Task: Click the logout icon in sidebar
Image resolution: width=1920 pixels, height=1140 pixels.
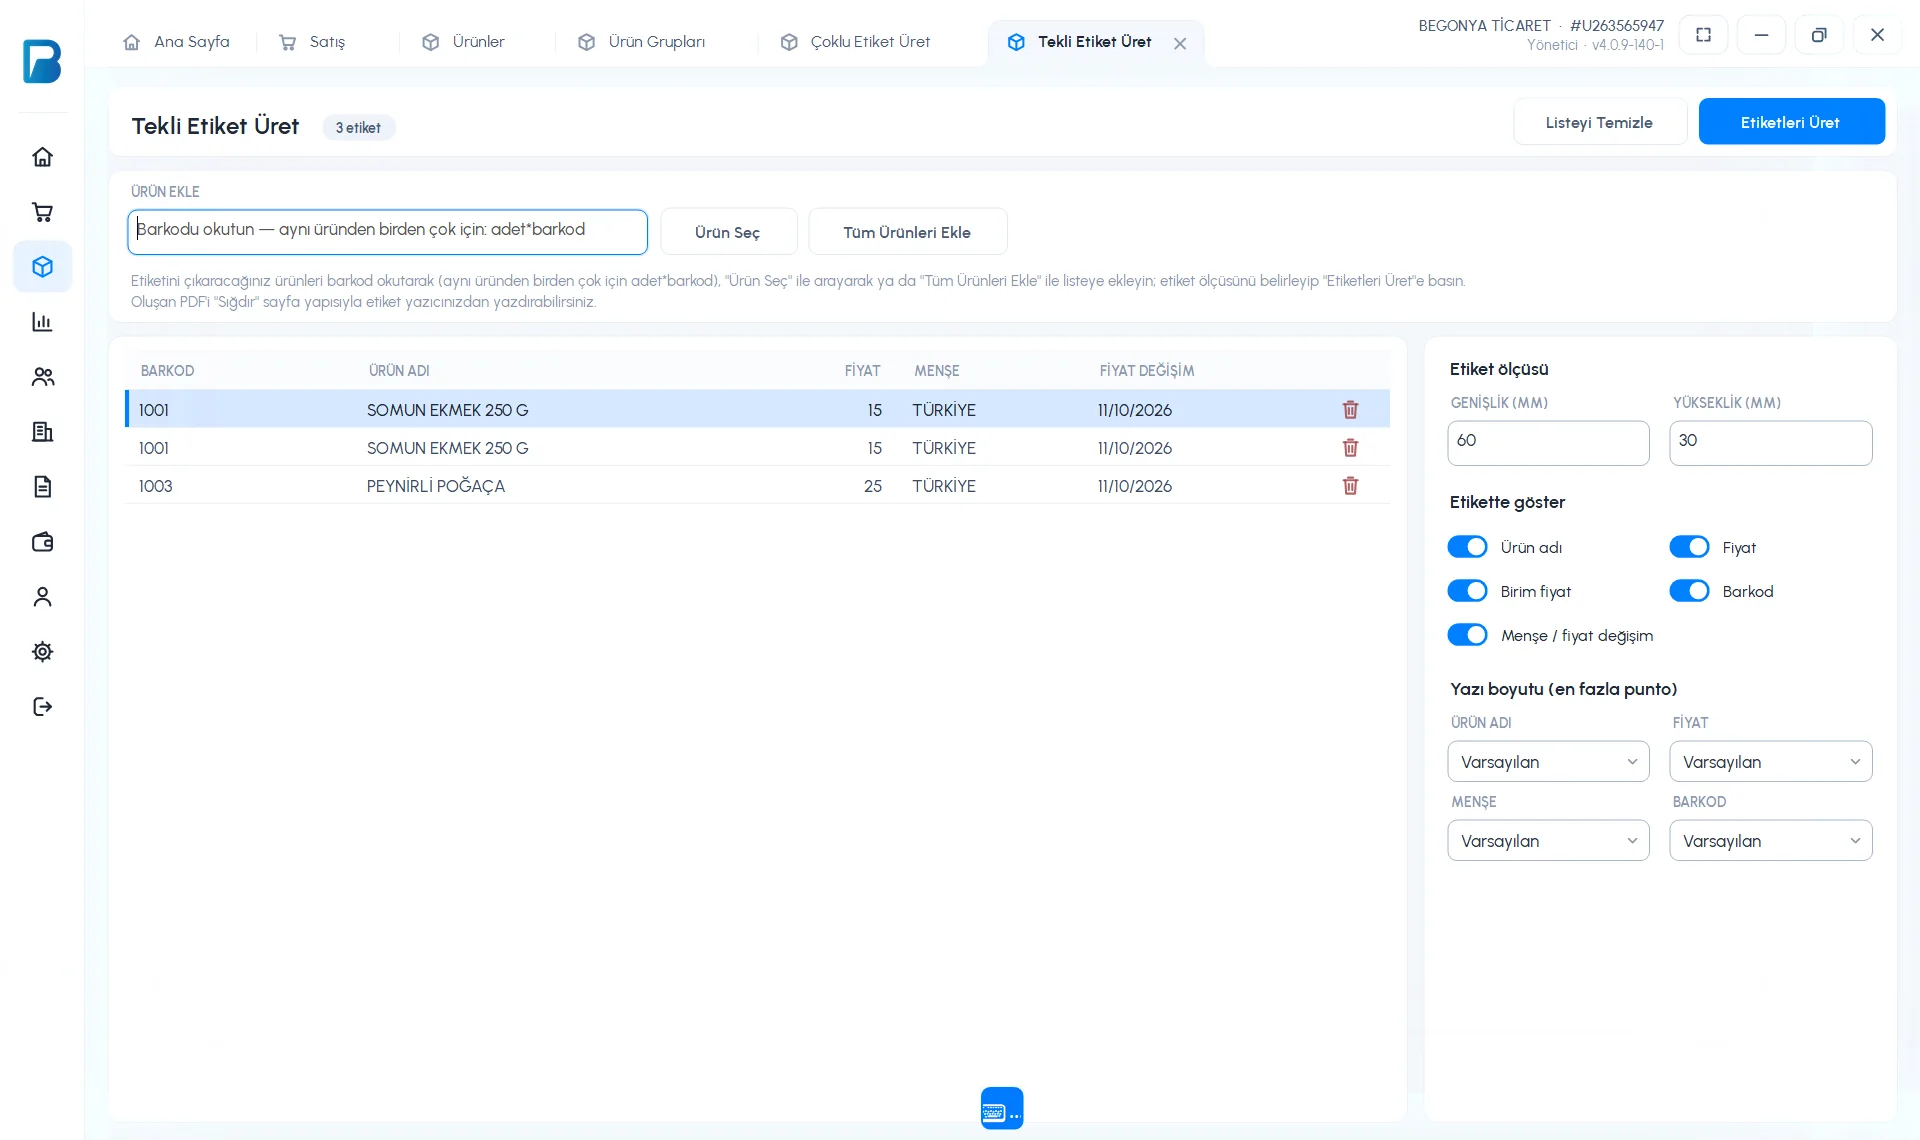Action: coord(42,707)
